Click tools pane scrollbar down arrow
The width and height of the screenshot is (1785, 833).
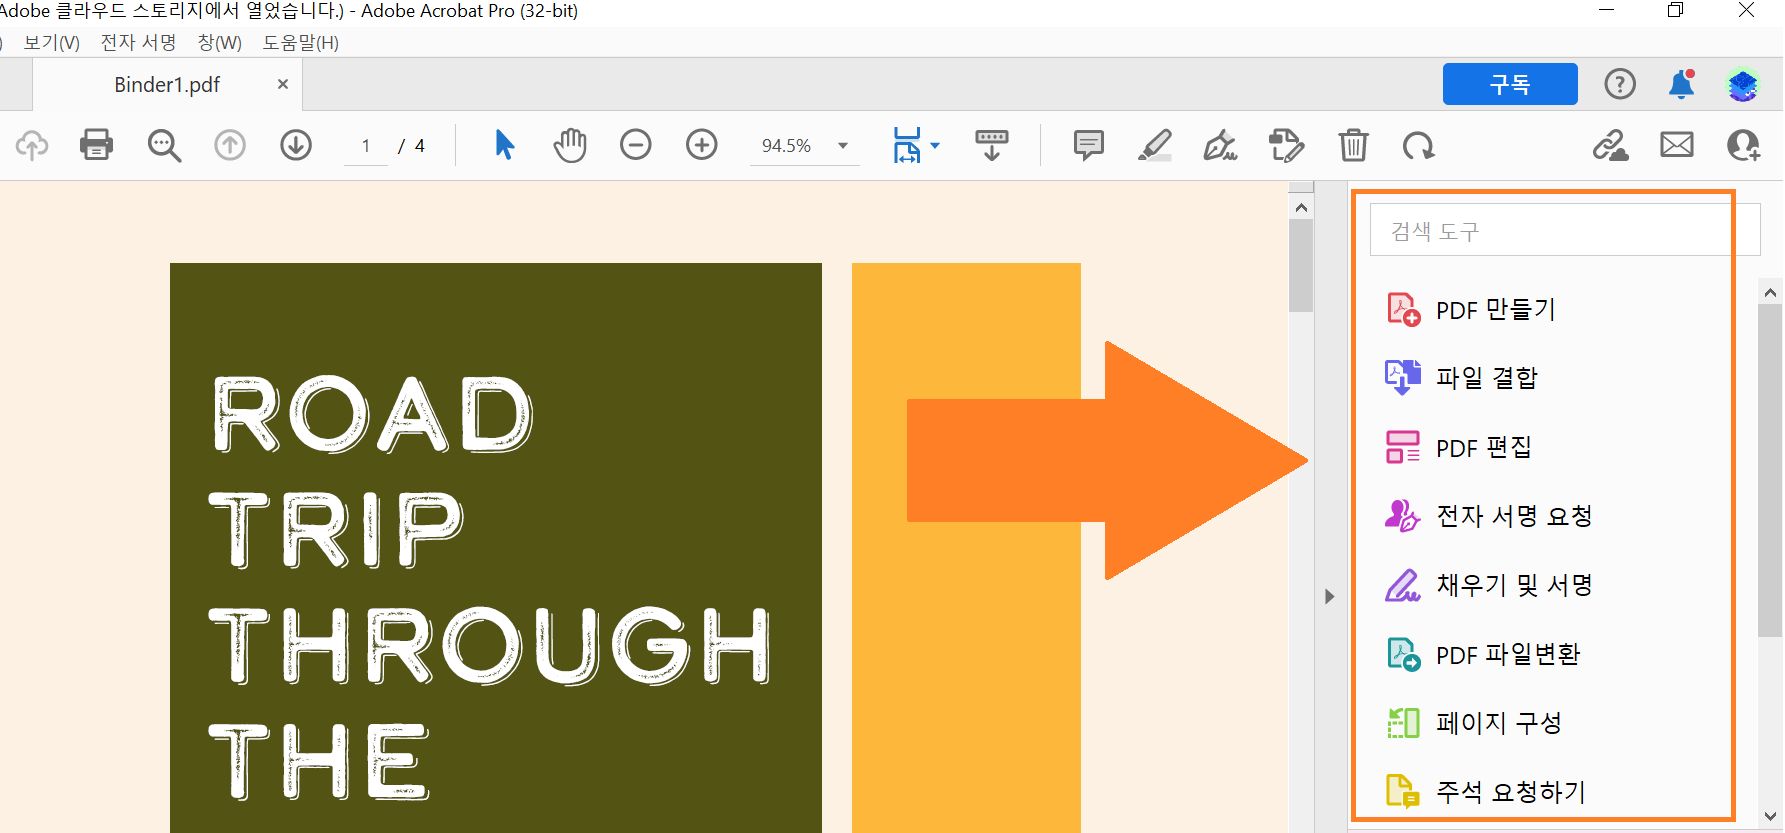(1770, 816)
